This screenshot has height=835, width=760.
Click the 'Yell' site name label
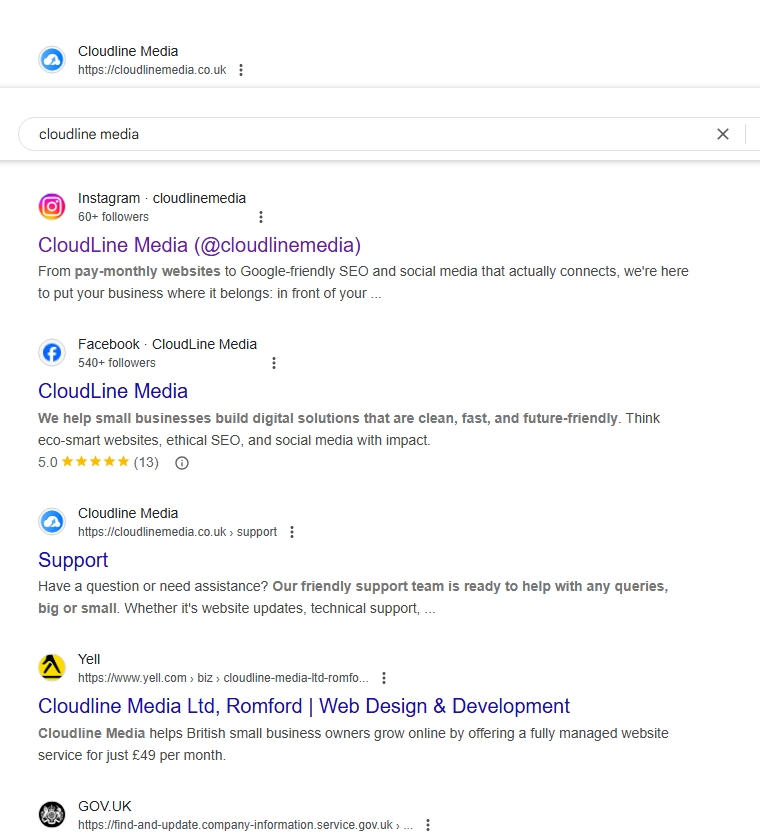point(89,660)
